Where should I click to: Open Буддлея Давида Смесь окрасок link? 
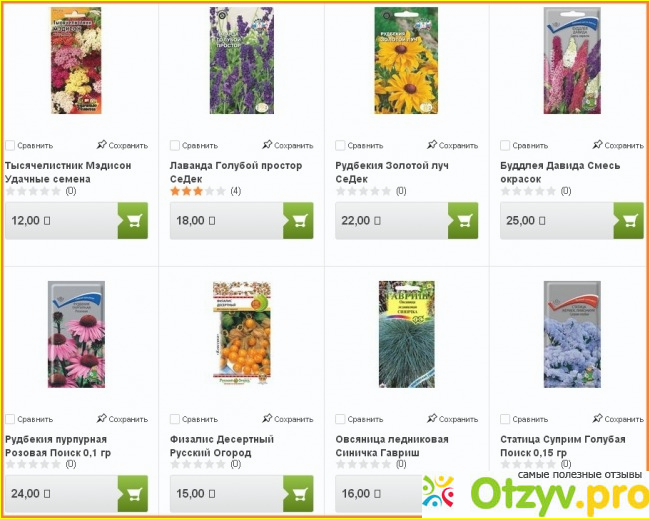(560, 172)
